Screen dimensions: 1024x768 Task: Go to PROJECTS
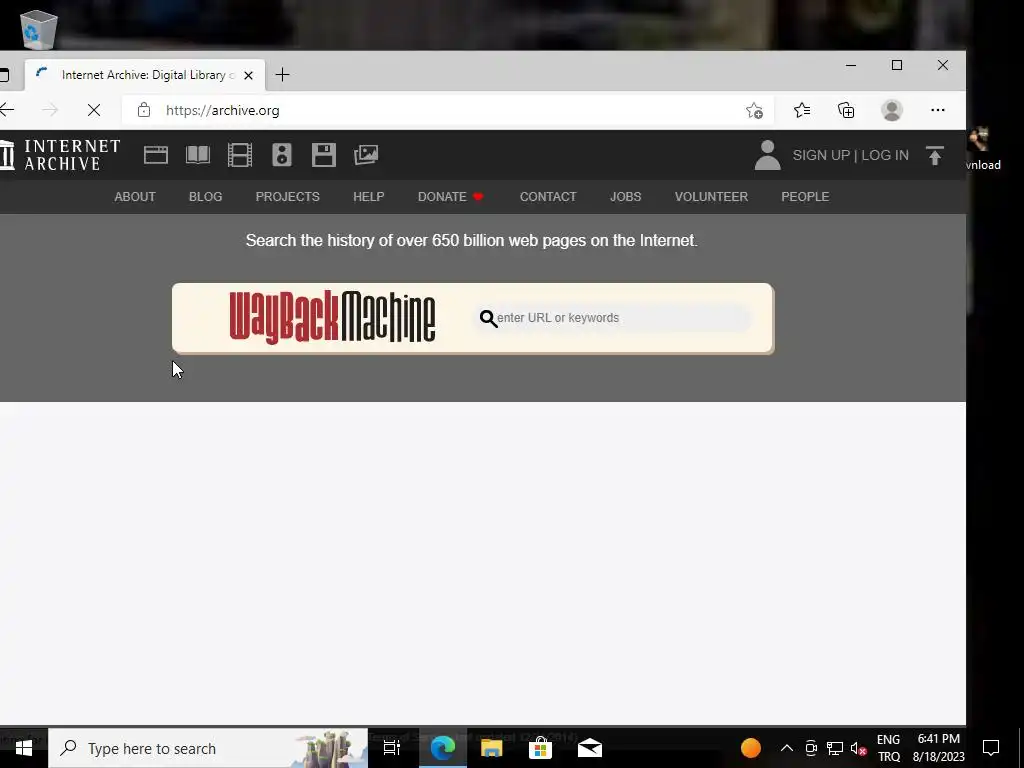click(287, 197)
